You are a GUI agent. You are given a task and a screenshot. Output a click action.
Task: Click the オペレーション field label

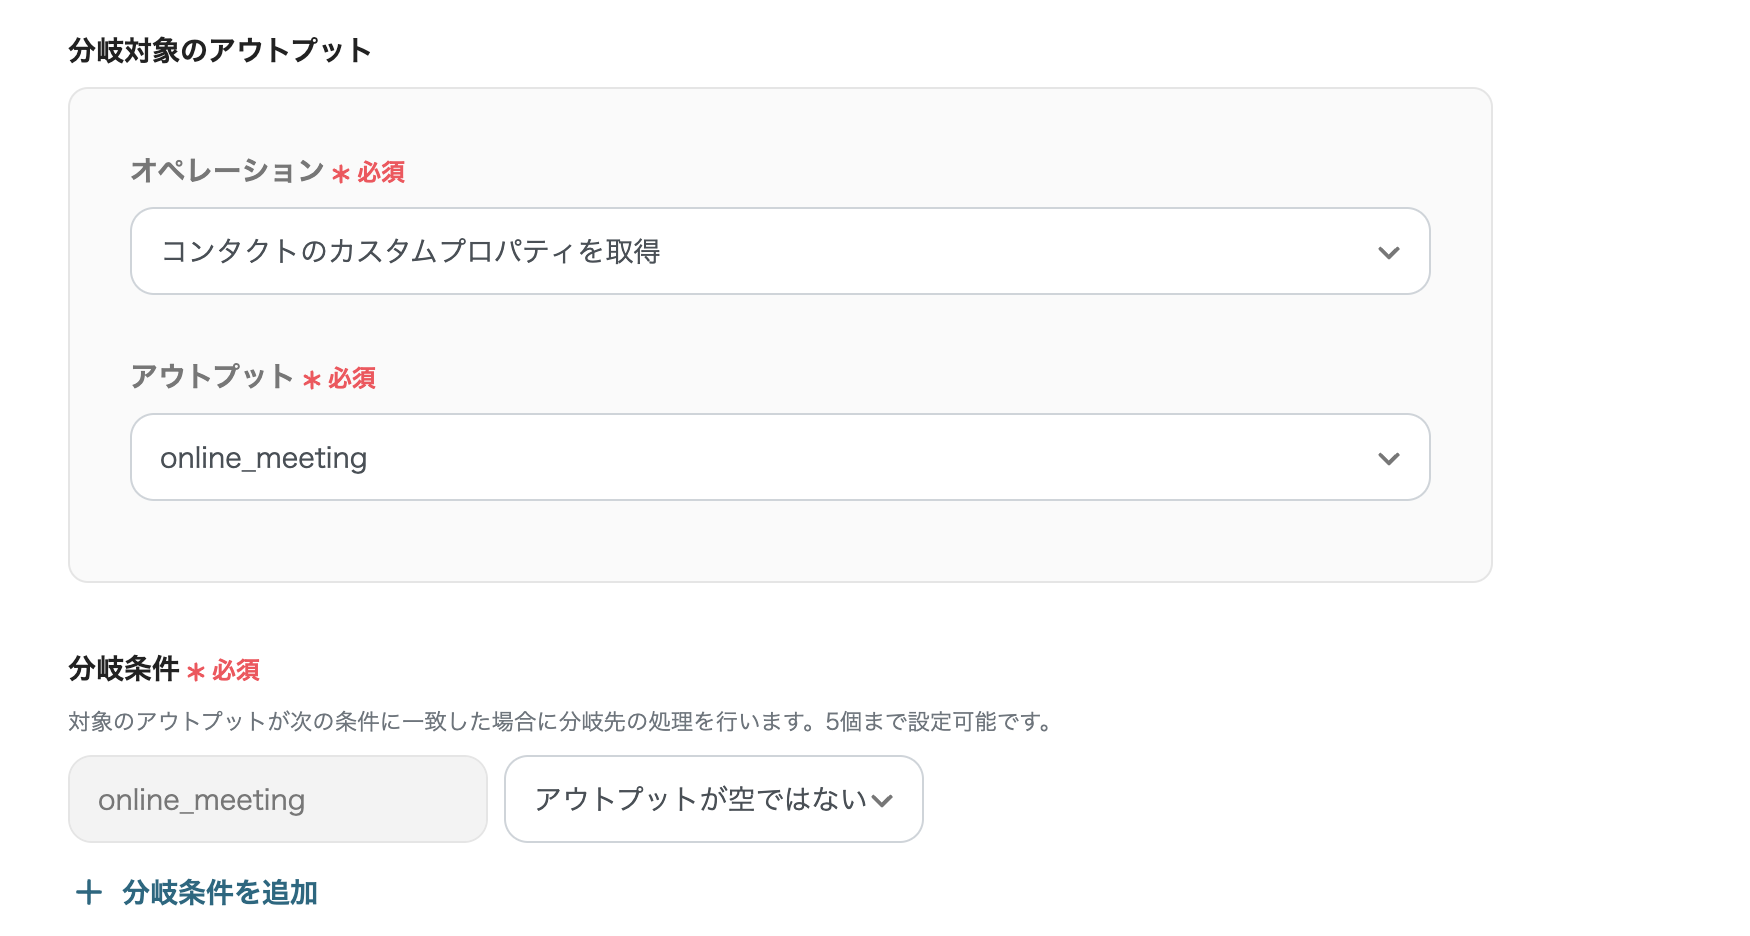pyautogui.click(x=222, y=171)
